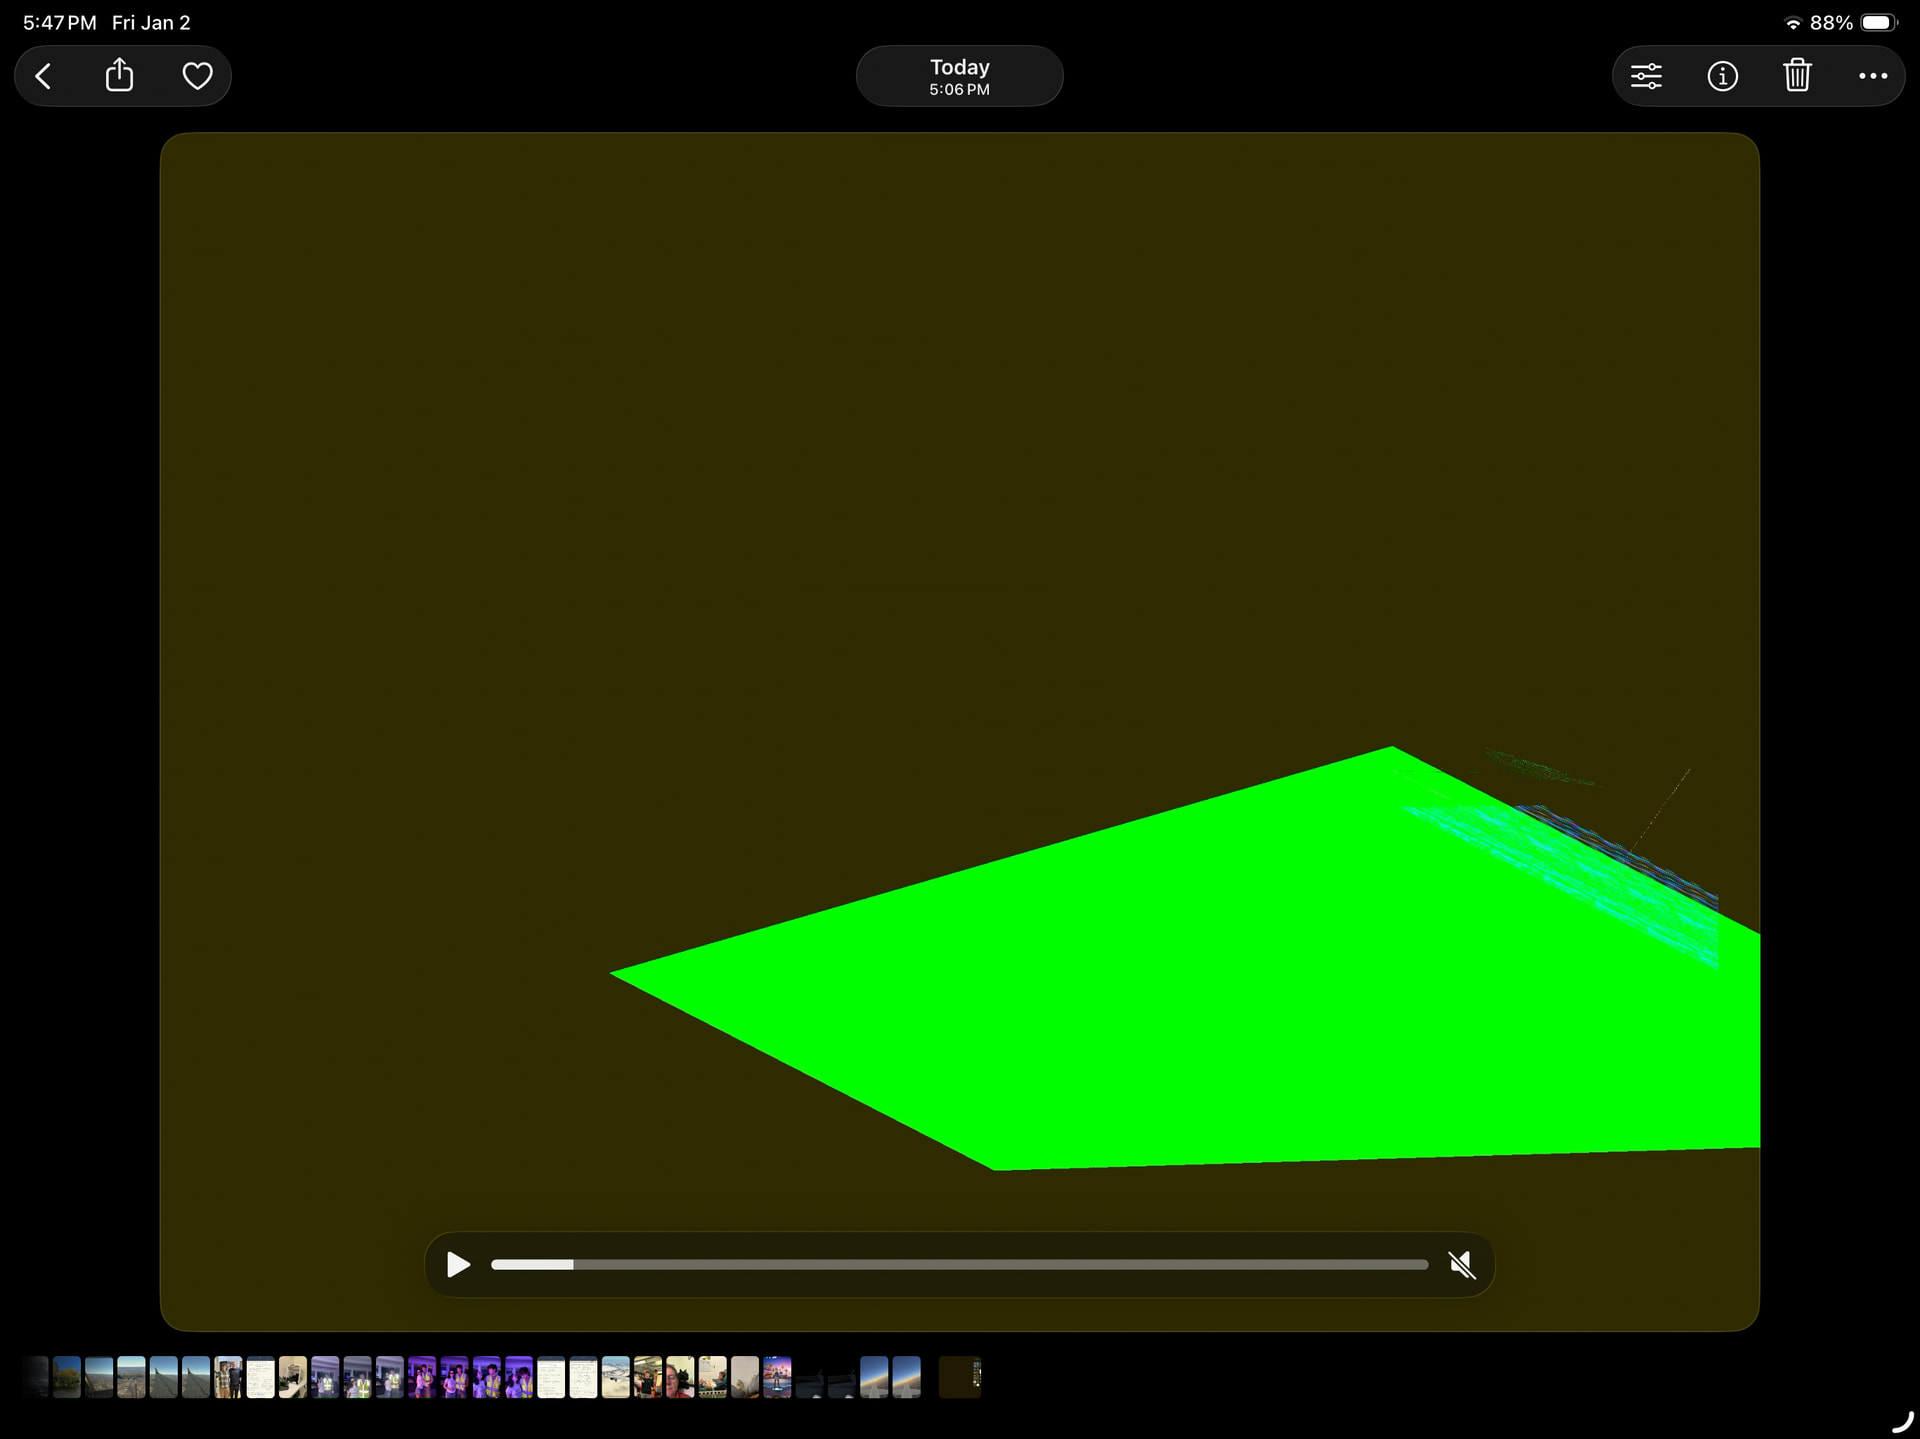This screenshot has height=1439, width=1920.
Task: Tap the clock time in status bar
Action: 59,22
